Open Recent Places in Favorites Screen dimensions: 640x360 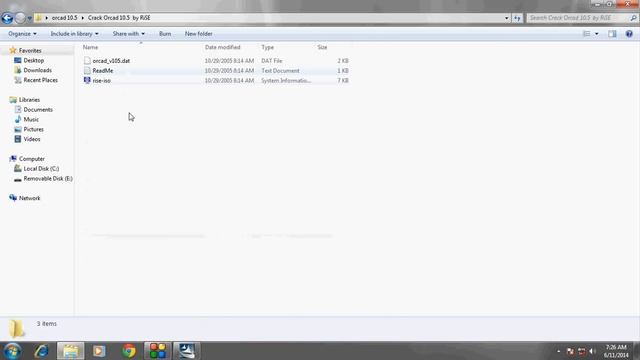[x=40, y=80]
